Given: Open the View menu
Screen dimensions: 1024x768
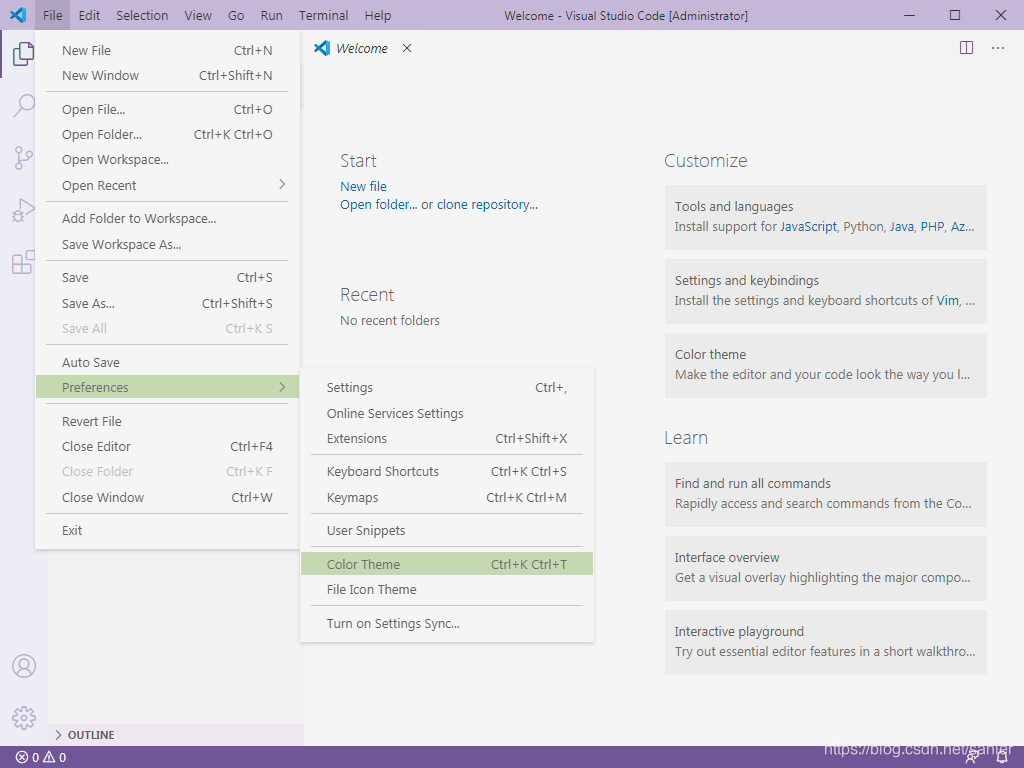Looking at the screenshot, I should [198, 15].
